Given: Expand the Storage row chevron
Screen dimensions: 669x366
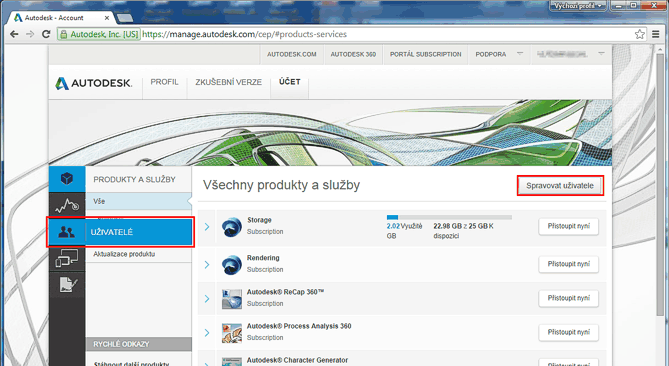Looking at the screenshot, I should (207, 227).
